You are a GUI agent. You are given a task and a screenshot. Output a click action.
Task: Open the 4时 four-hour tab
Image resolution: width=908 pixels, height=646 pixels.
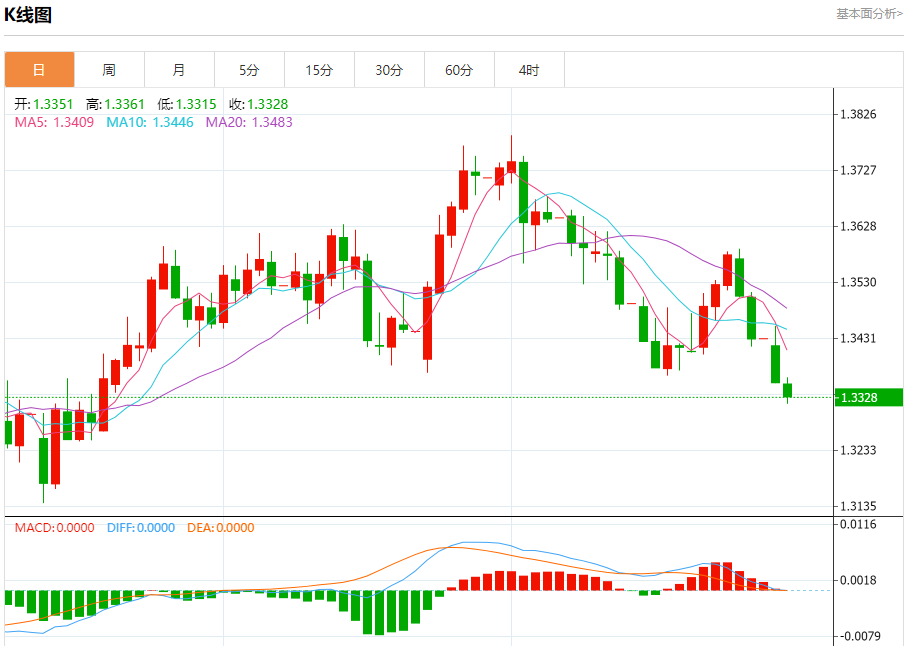(530, 70)
